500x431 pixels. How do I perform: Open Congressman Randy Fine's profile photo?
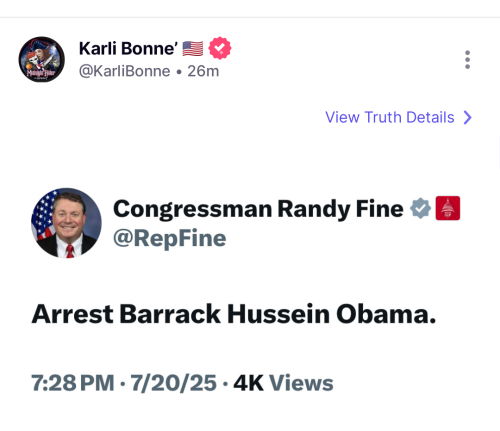66,223
